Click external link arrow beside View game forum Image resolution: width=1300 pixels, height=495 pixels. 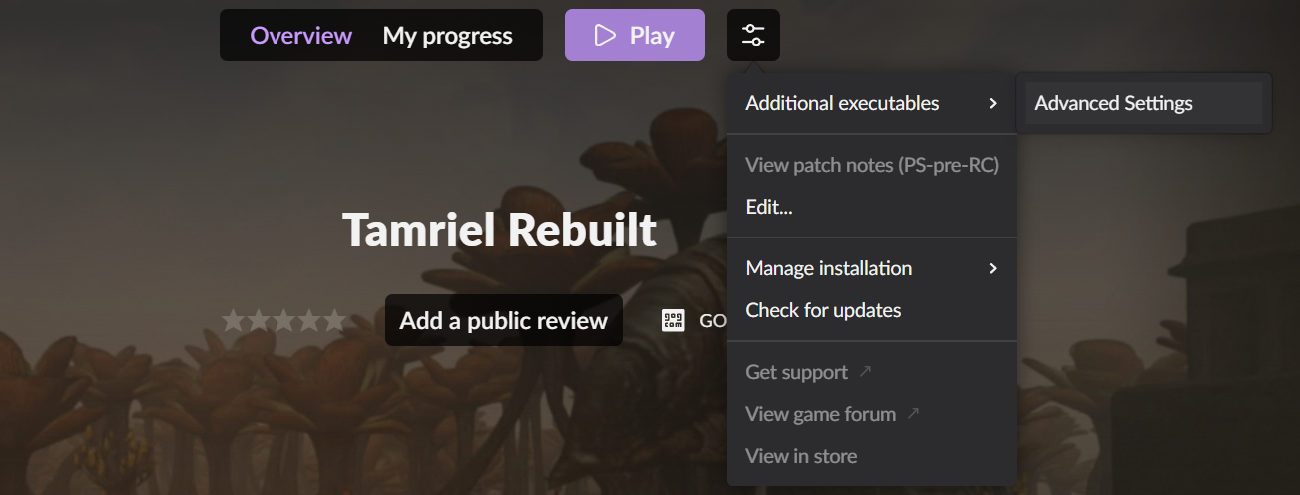tap(913, 412)
